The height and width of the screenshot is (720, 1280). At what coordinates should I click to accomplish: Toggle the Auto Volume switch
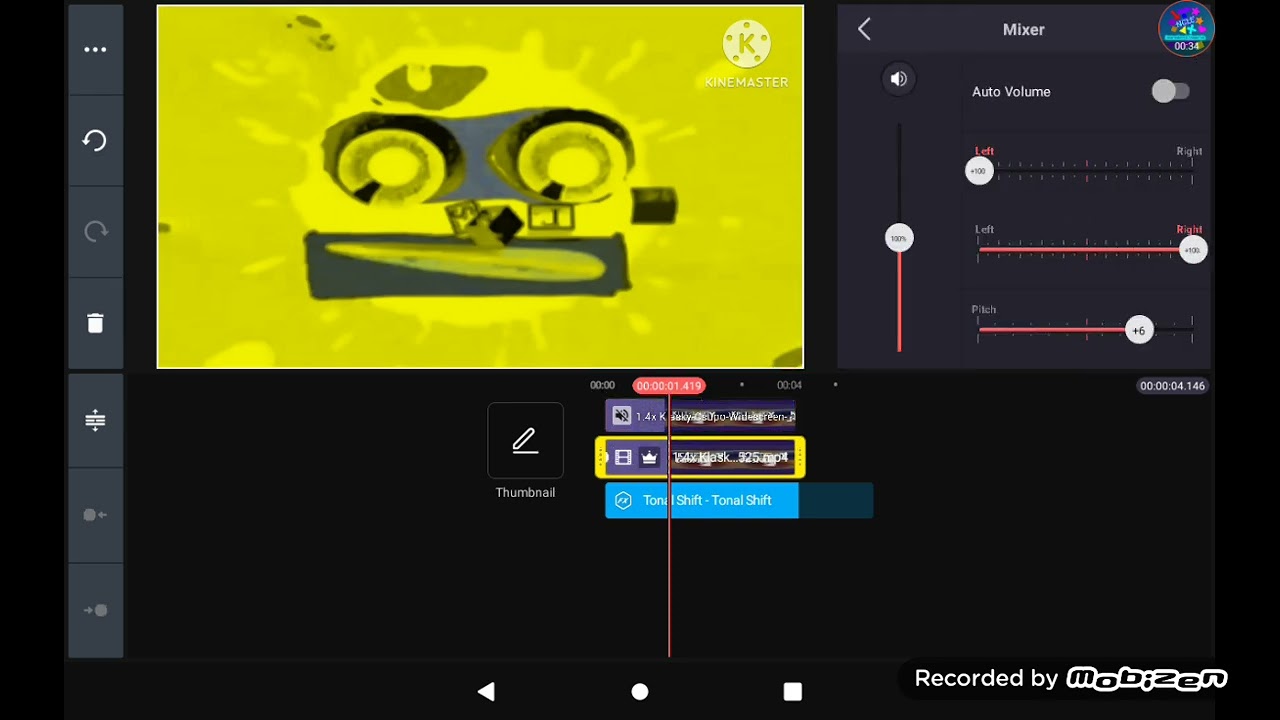click(x=1170, y=91)
